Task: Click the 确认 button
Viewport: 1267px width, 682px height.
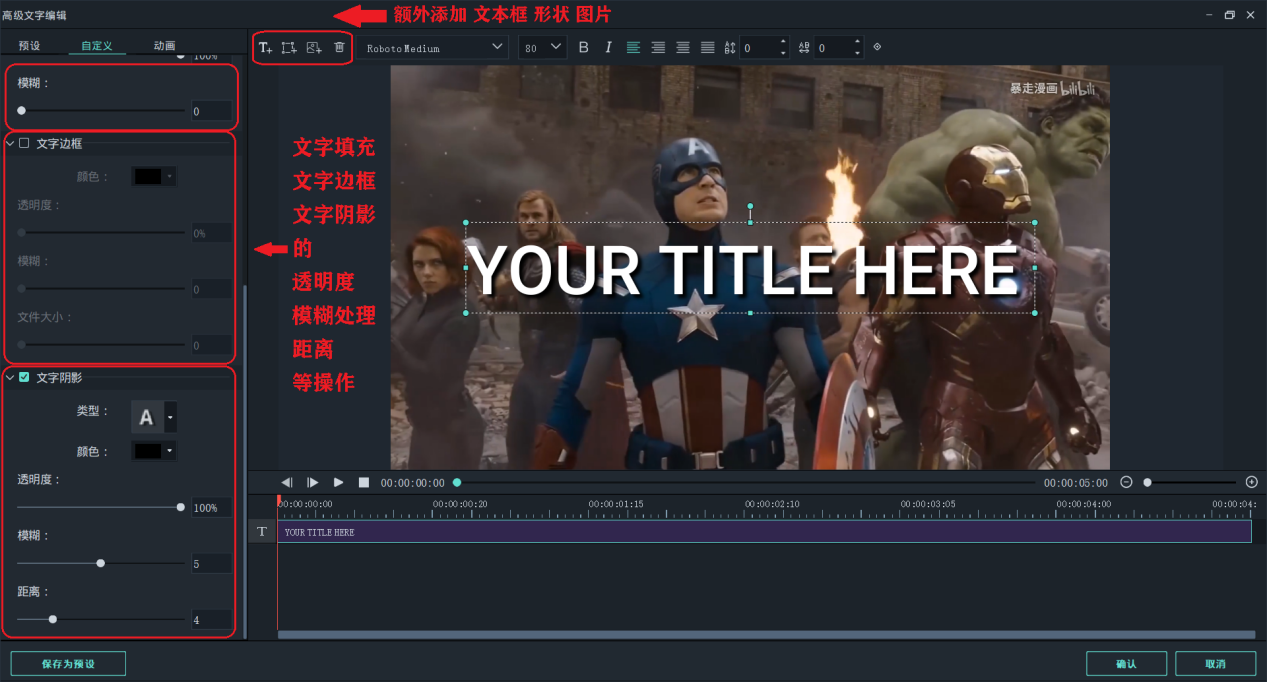Action: click(x=1126, y=664)
